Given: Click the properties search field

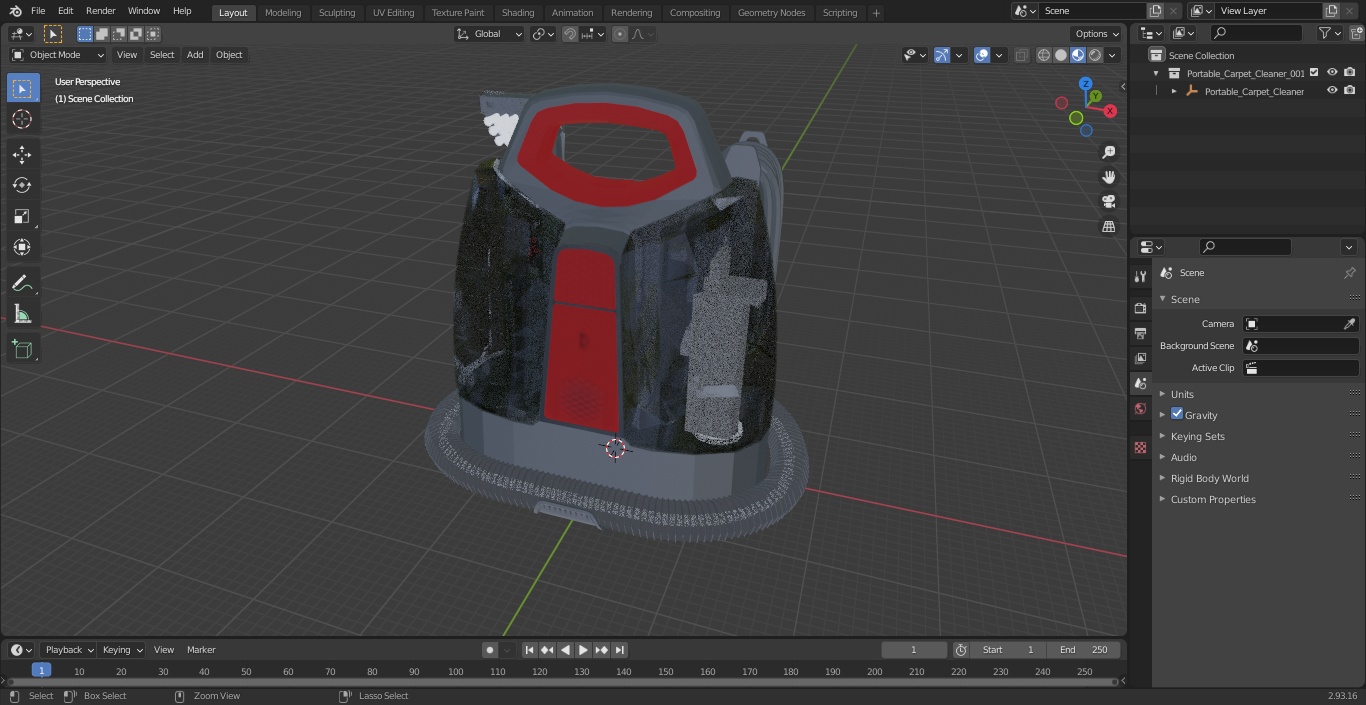Looking at the screenshot, I should pos(1245,247).
